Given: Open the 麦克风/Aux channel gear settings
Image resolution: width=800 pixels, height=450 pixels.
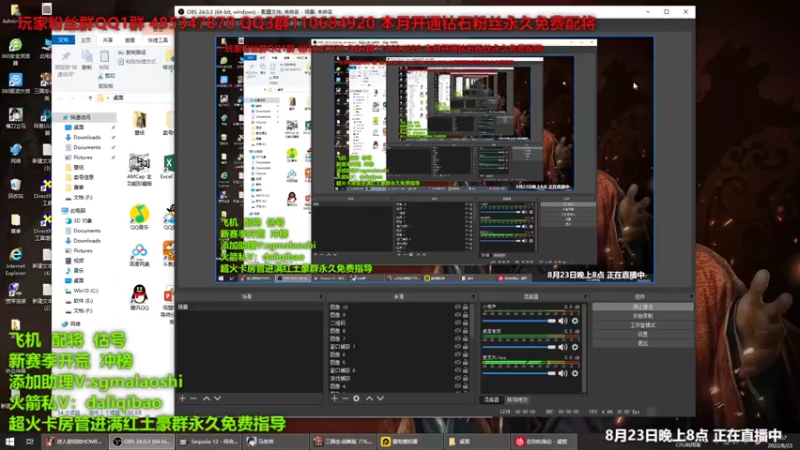Looking at the screenshot, I should coord(575,373).
